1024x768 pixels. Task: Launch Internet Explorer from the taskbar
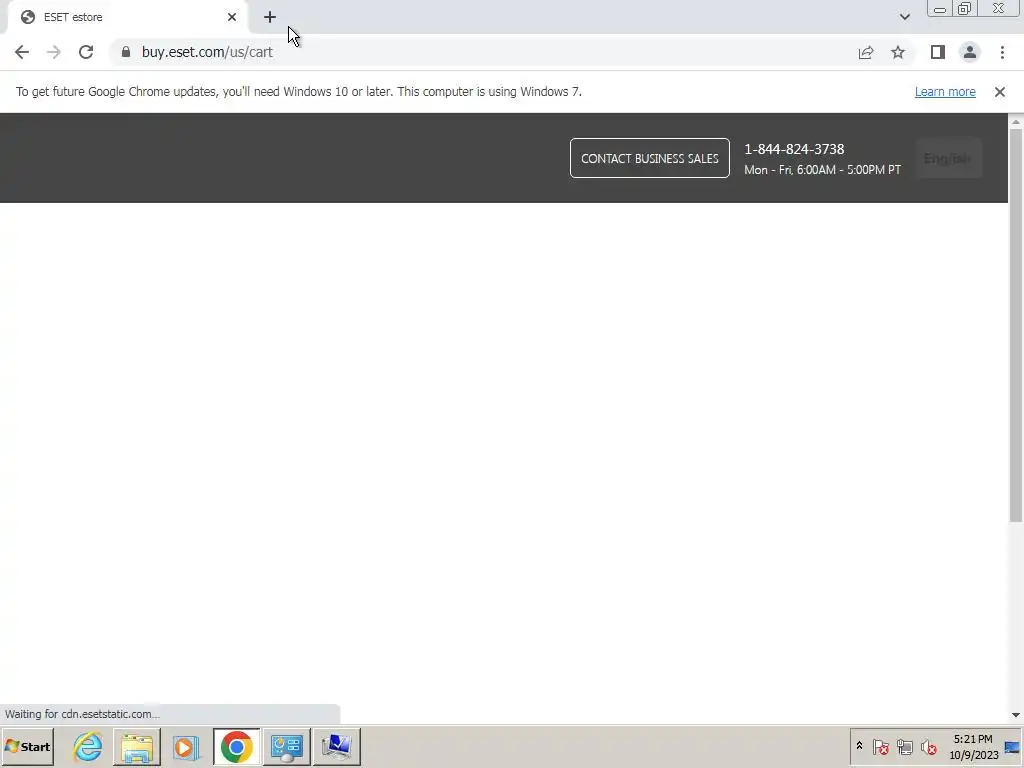point(88,746)
